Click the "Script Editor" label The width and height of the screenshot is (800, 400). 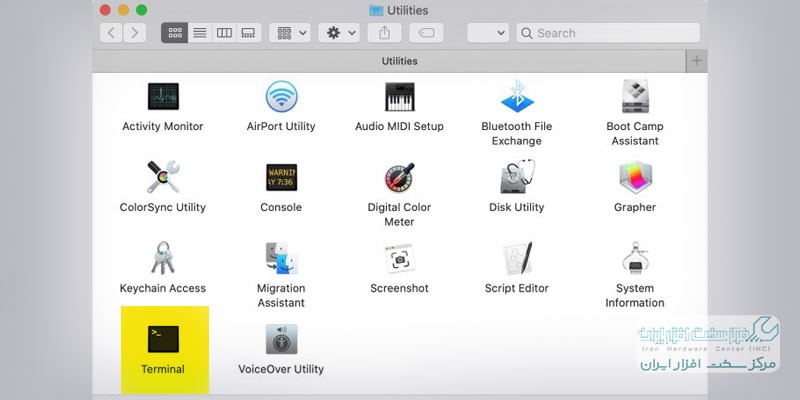click(517, 289)
